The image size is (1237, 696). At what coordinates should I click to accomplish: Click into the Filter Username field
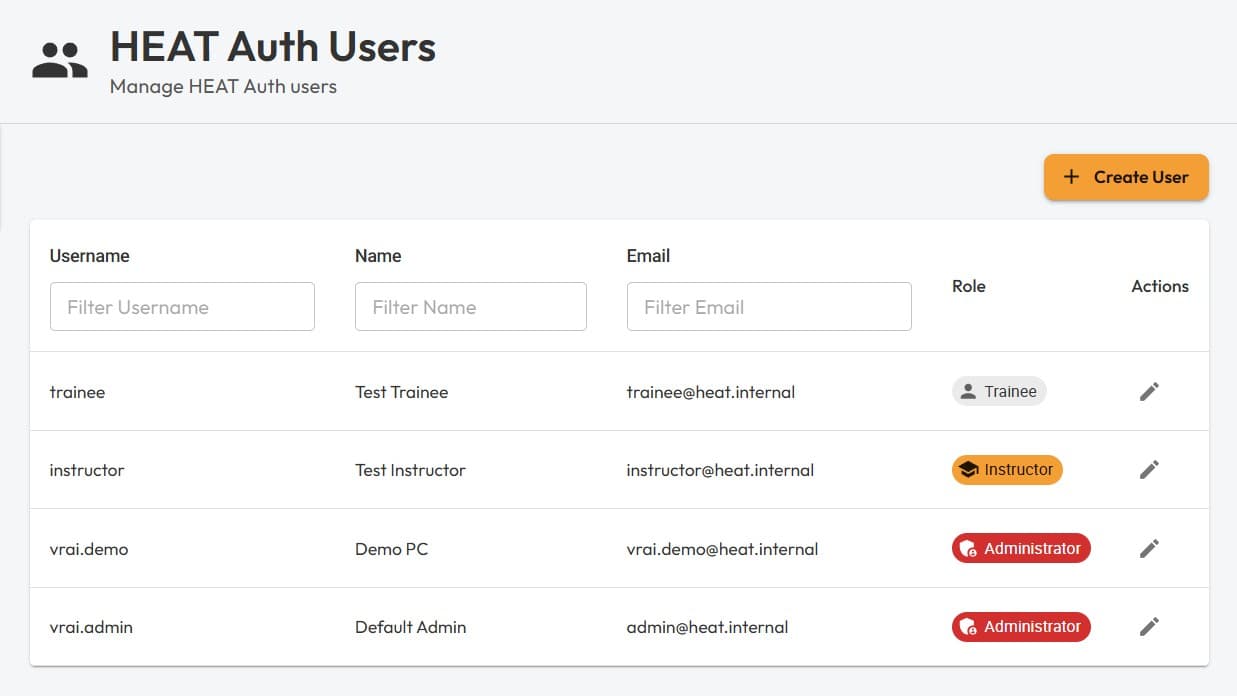point(182,306)
